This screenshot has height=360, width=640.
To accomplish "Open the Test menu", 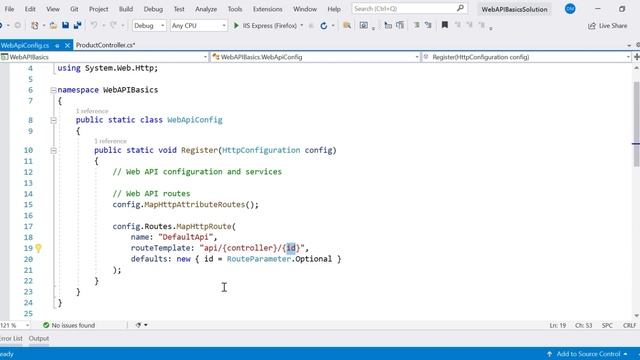I will click(179, 9).
